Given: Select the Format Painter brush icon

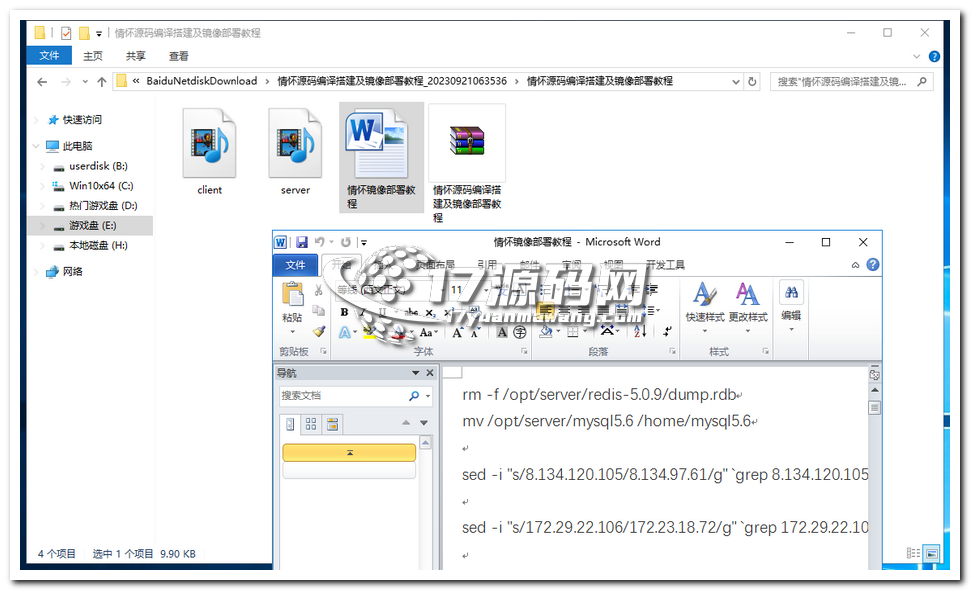Looking at the screenshot, I should coord(319,330).
